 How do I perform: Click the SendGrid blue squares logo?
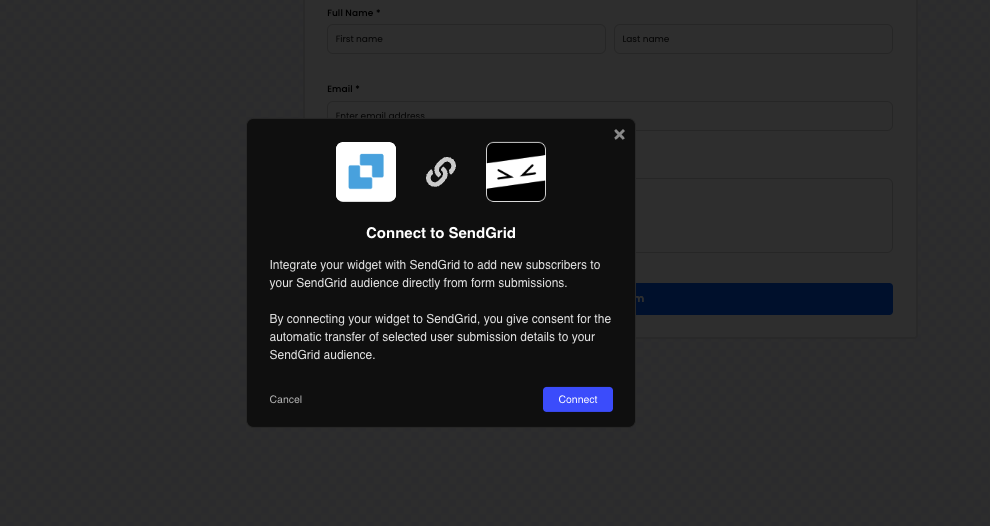click(366, 172)
